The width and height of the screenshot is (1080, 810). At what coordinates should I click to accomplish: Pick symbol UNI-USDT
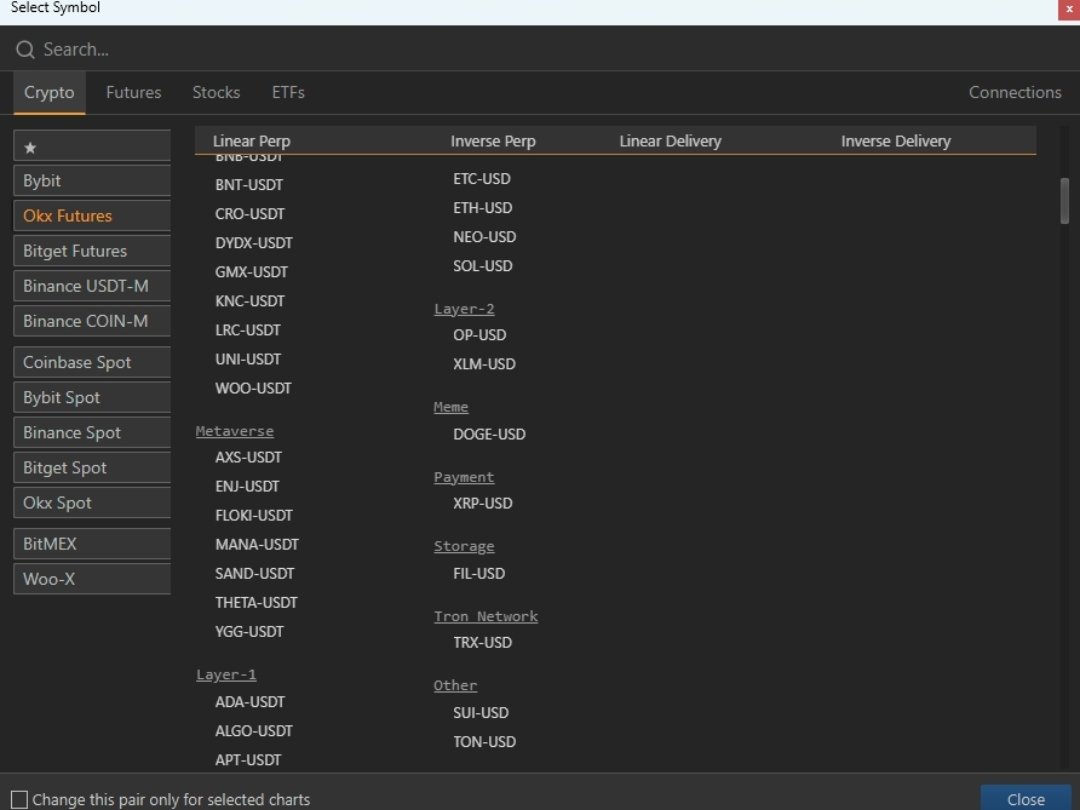(x=248, y=360)
